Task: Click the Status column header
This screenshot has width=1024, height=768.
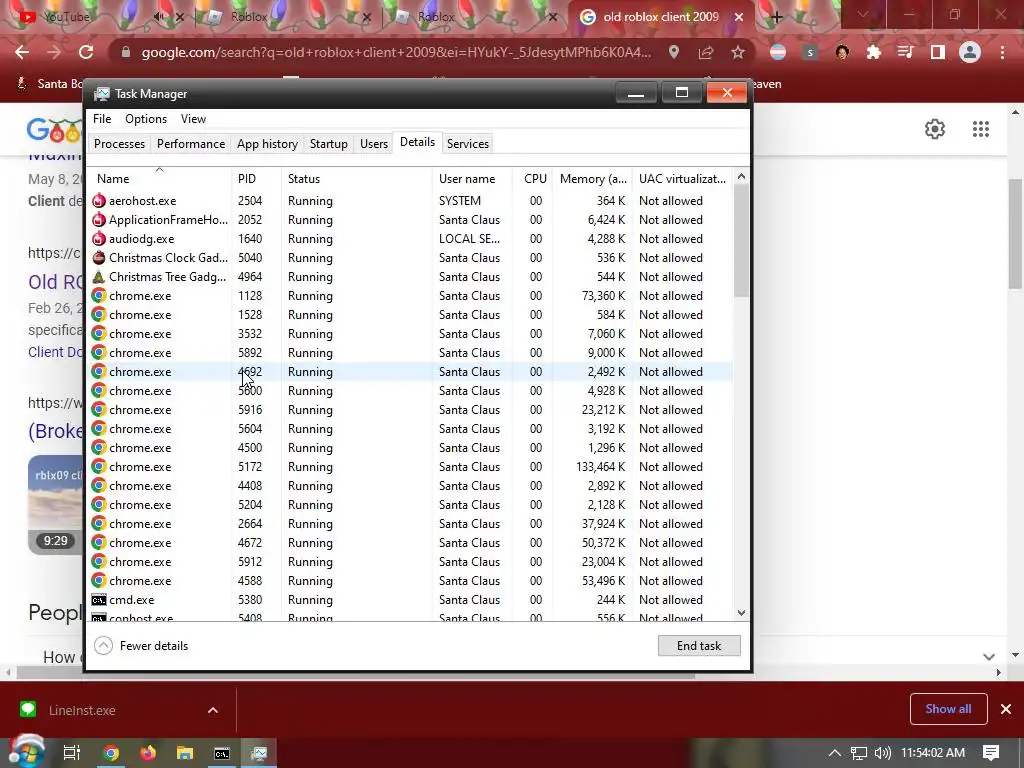Action: 357,178
